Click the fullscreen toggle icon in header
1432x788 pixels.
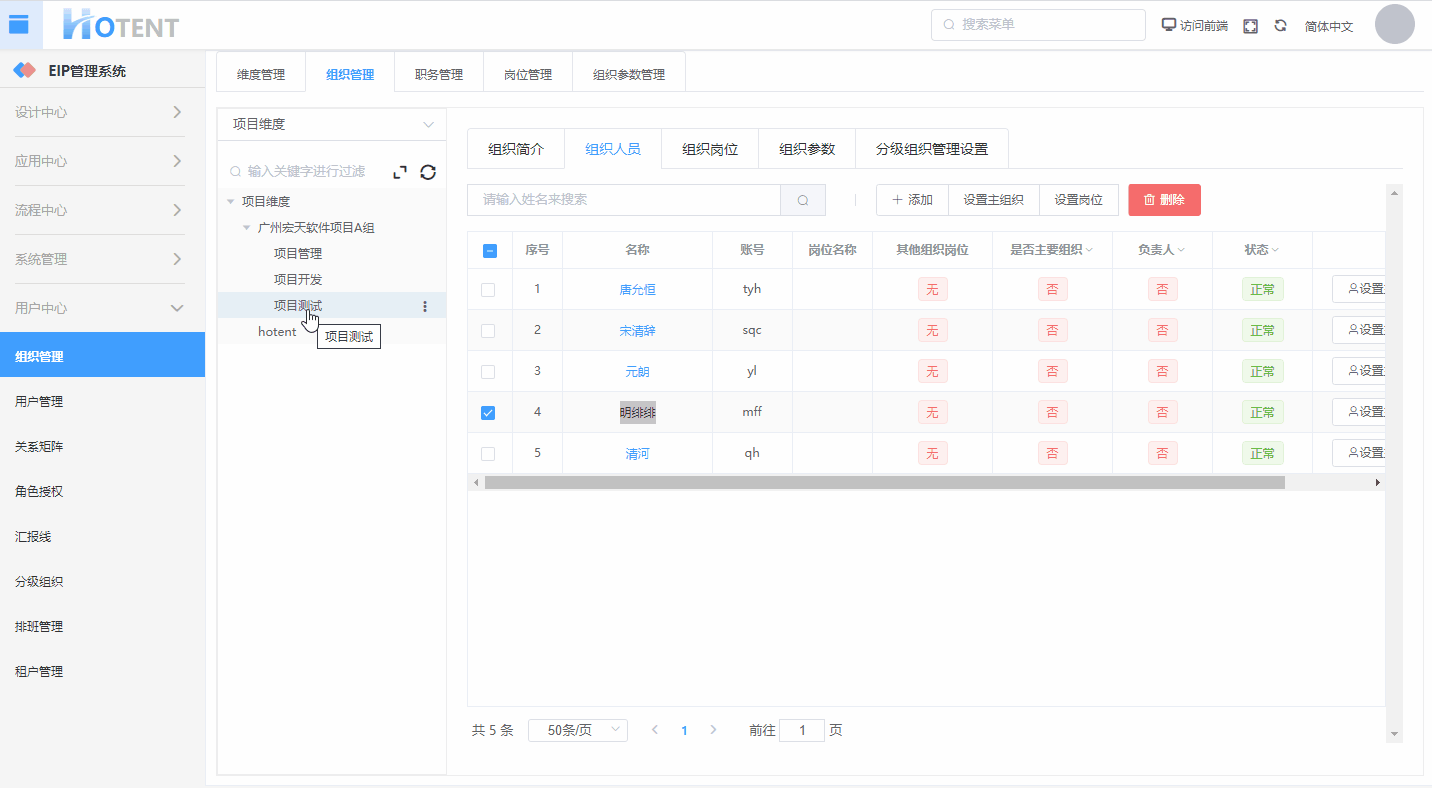point(1250,26)
